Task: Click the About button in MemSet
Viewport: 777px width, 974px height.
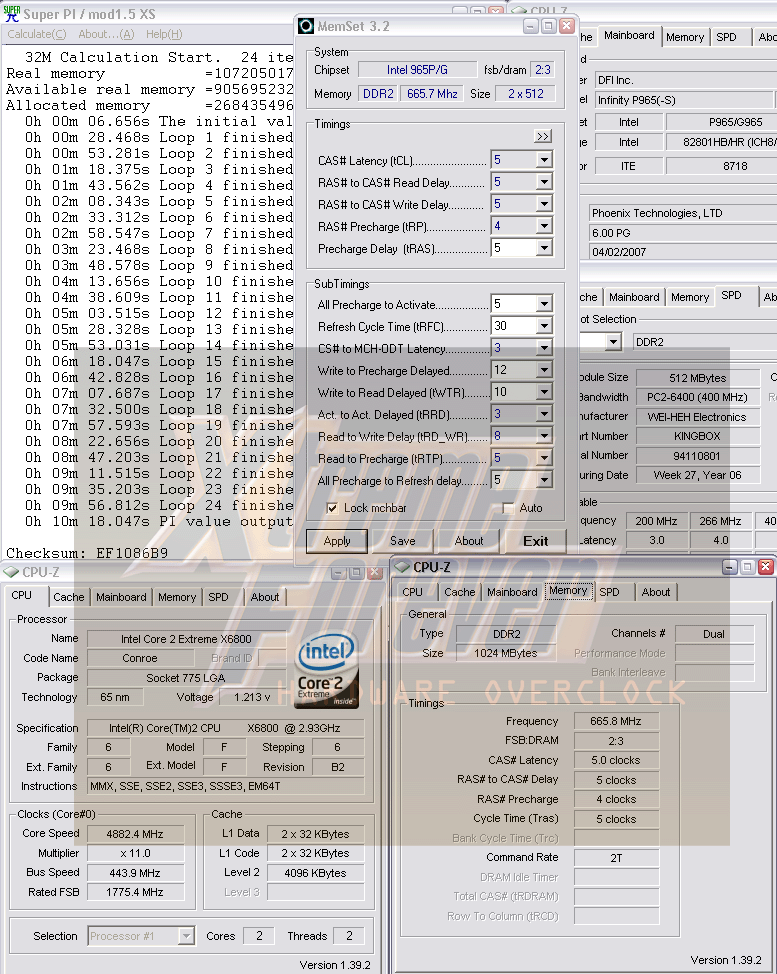Action: pyautogui.click(x=469, y=541)
